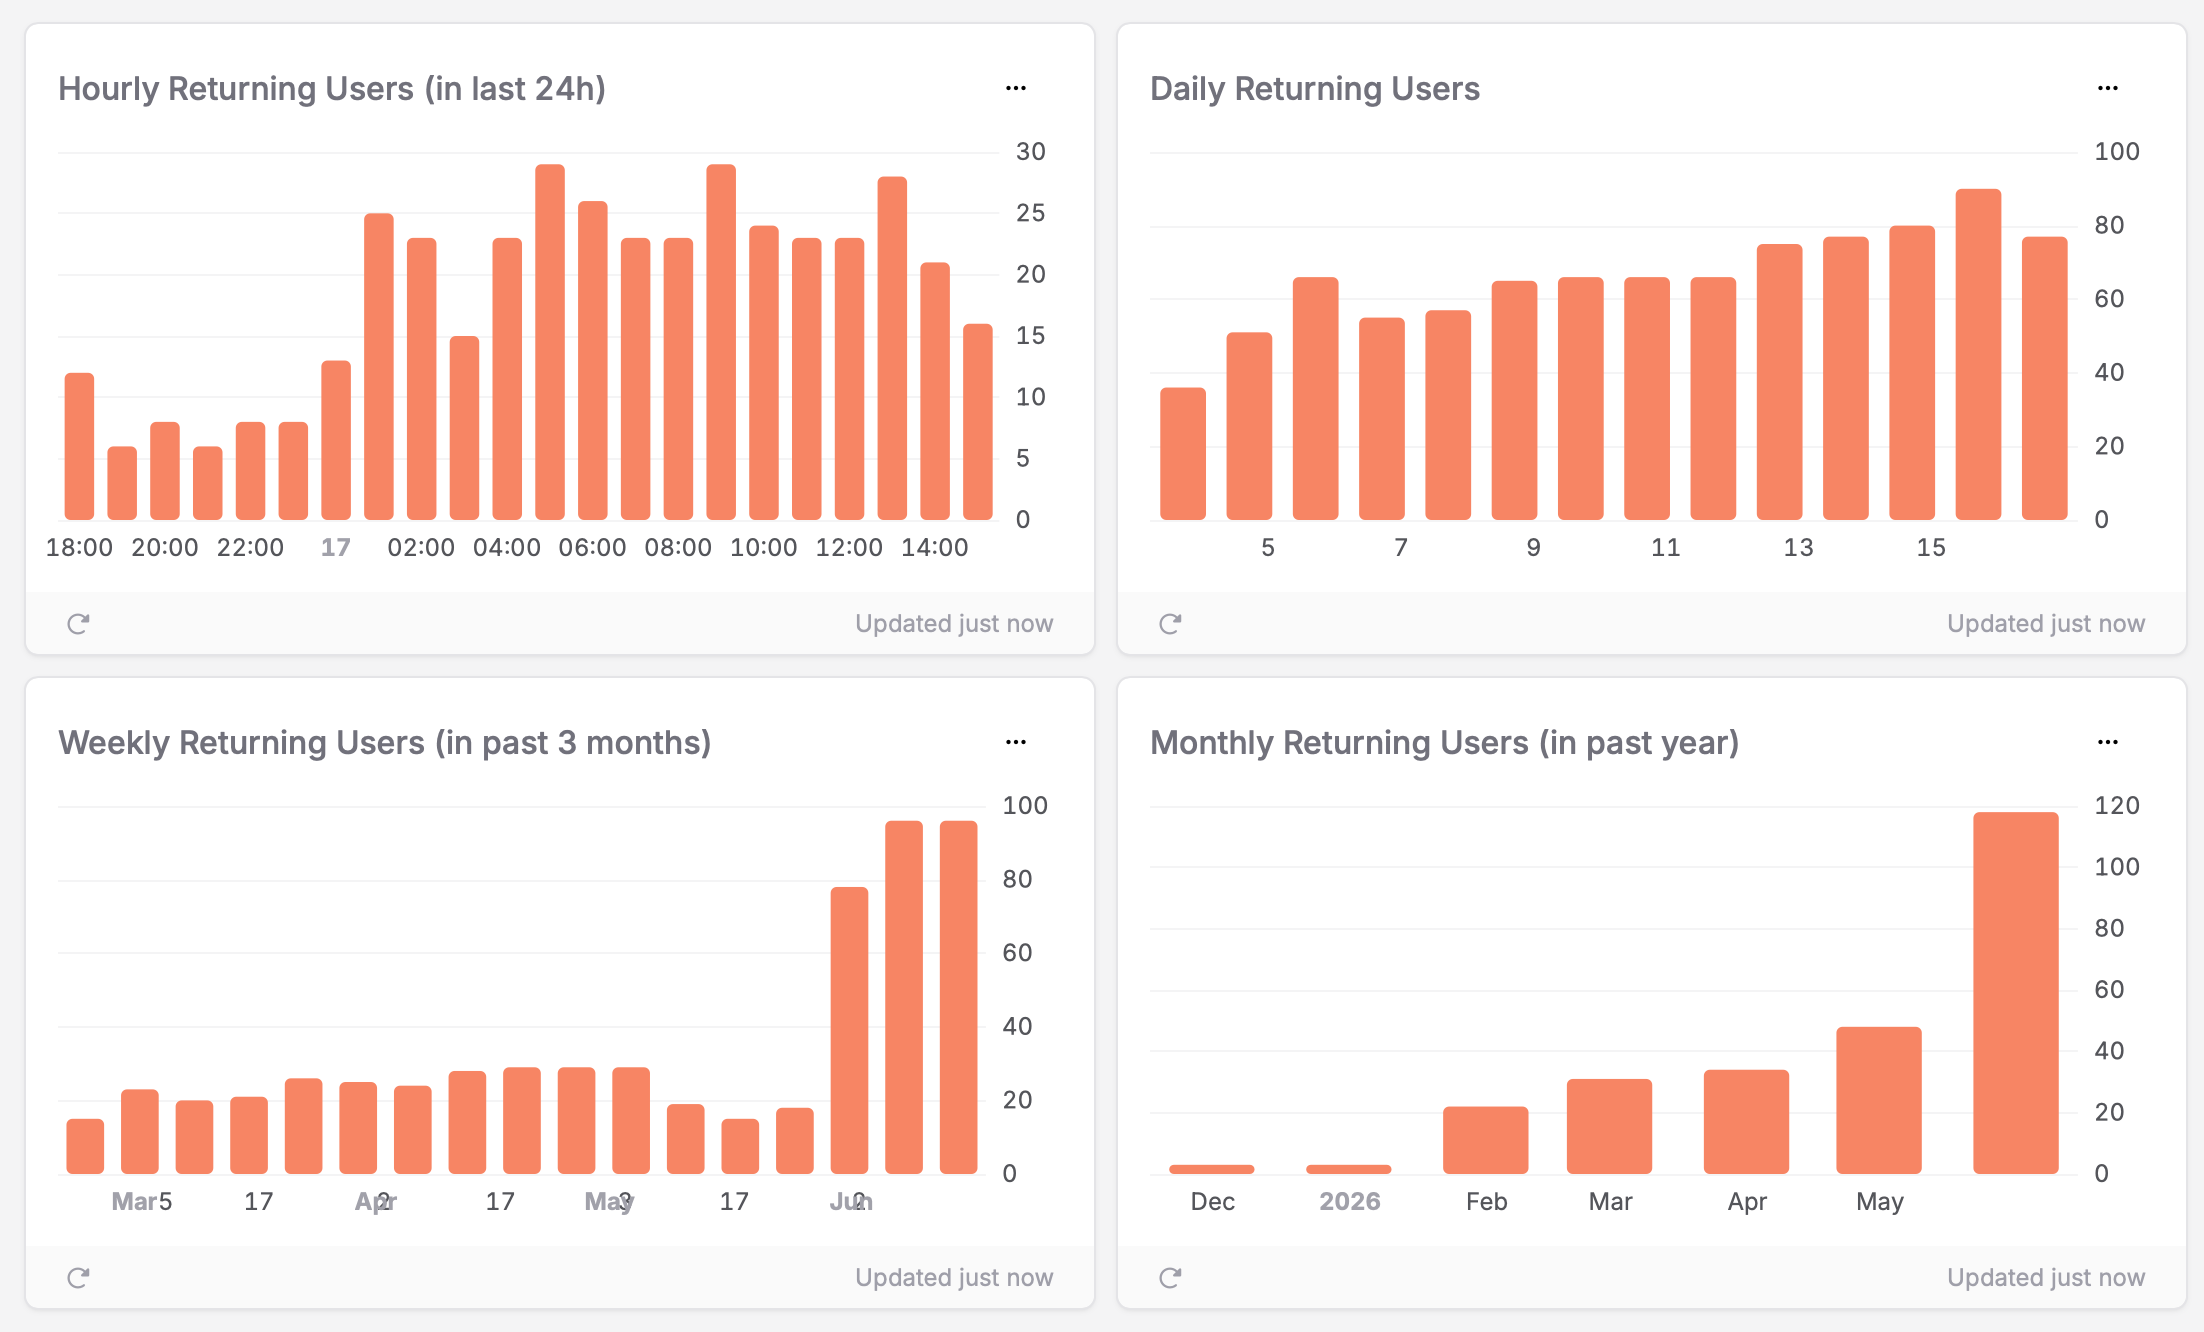
Task: Click 'Updated just now' in the Weekly card
Action: [x=954, y=1278]
